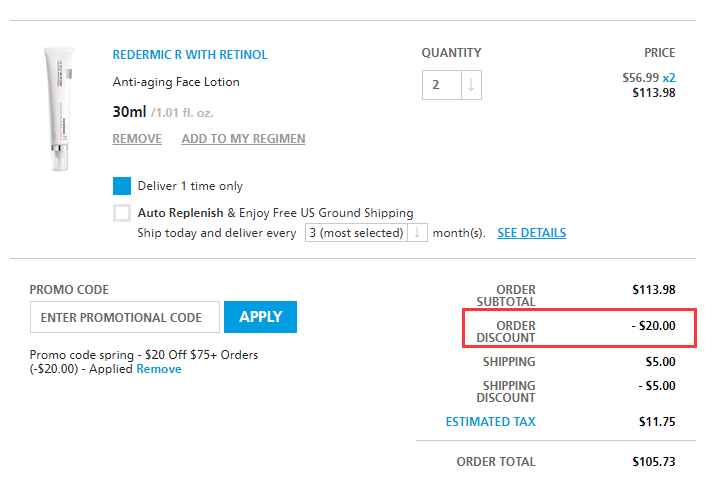Click the Deliver 1 time only label text
This screenshot has width=714, height=488.
[190, 186]
